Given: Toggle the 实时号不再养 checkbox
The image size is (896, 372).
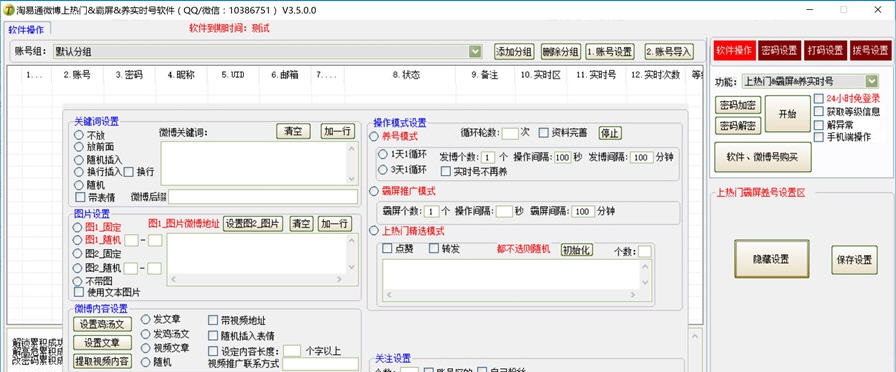Looking at the screenshot, I should pyautogui.click(x=446, y=171).
